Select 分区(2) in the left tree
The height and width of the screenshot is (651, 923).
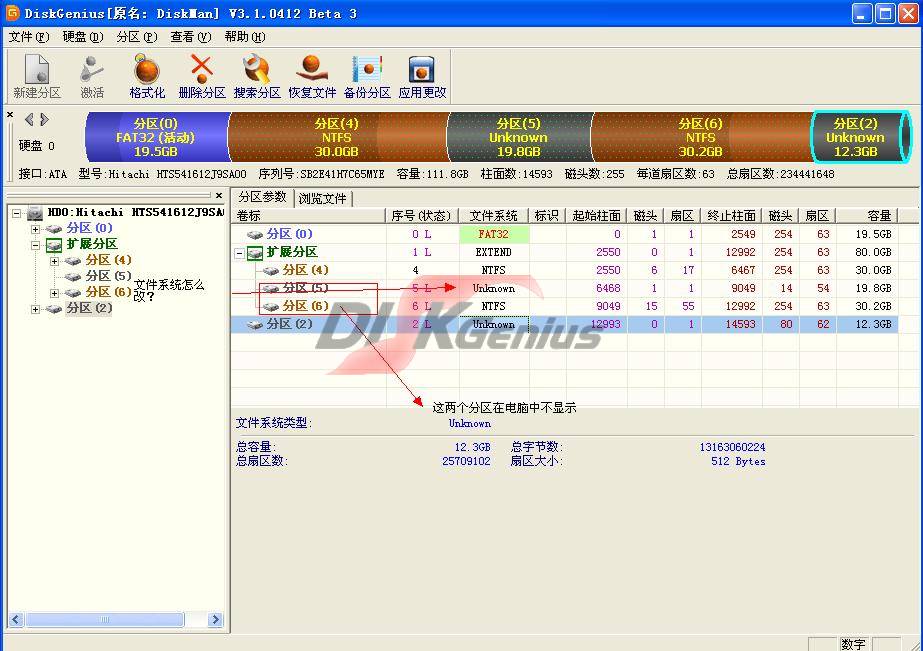point(89,308)
